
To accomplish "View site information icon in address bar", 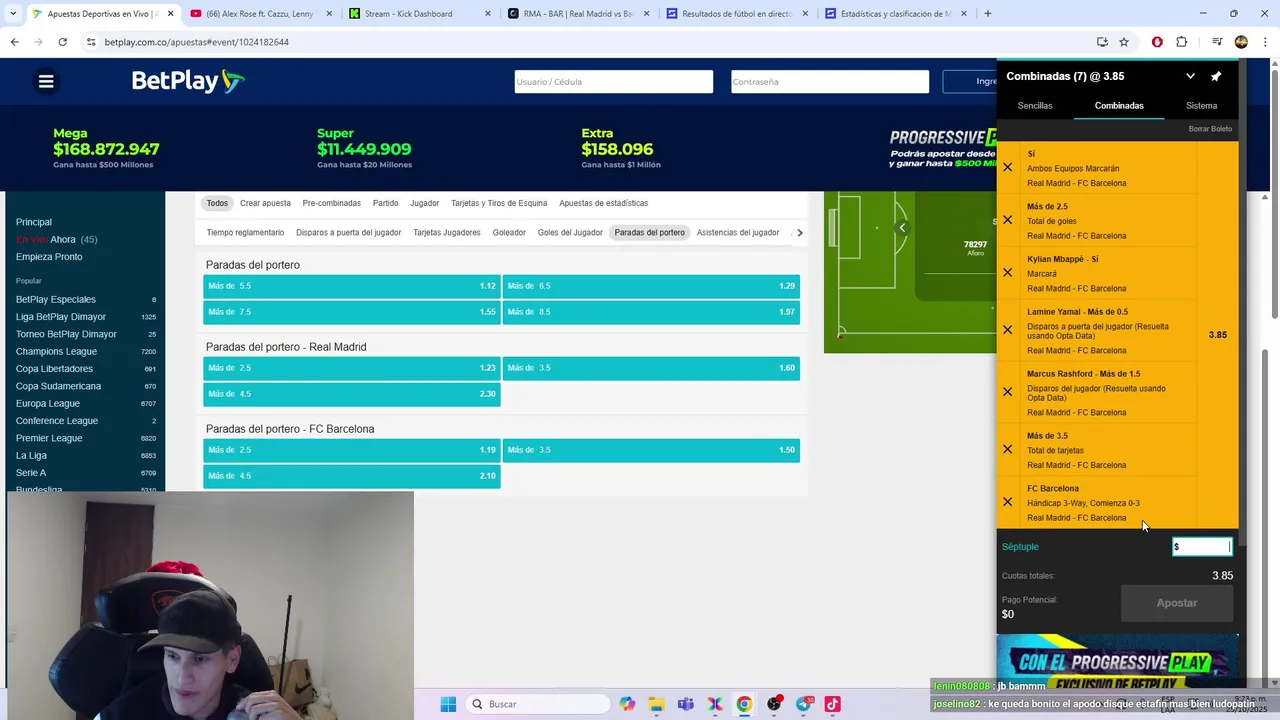I will coord(91,42).
